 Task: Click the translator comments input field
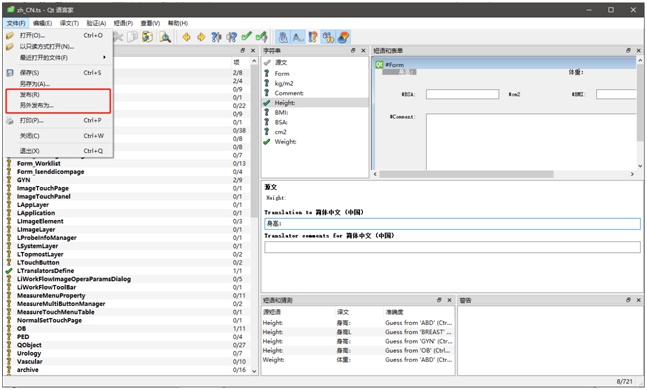pyautogui.click(x=452, y=247)
